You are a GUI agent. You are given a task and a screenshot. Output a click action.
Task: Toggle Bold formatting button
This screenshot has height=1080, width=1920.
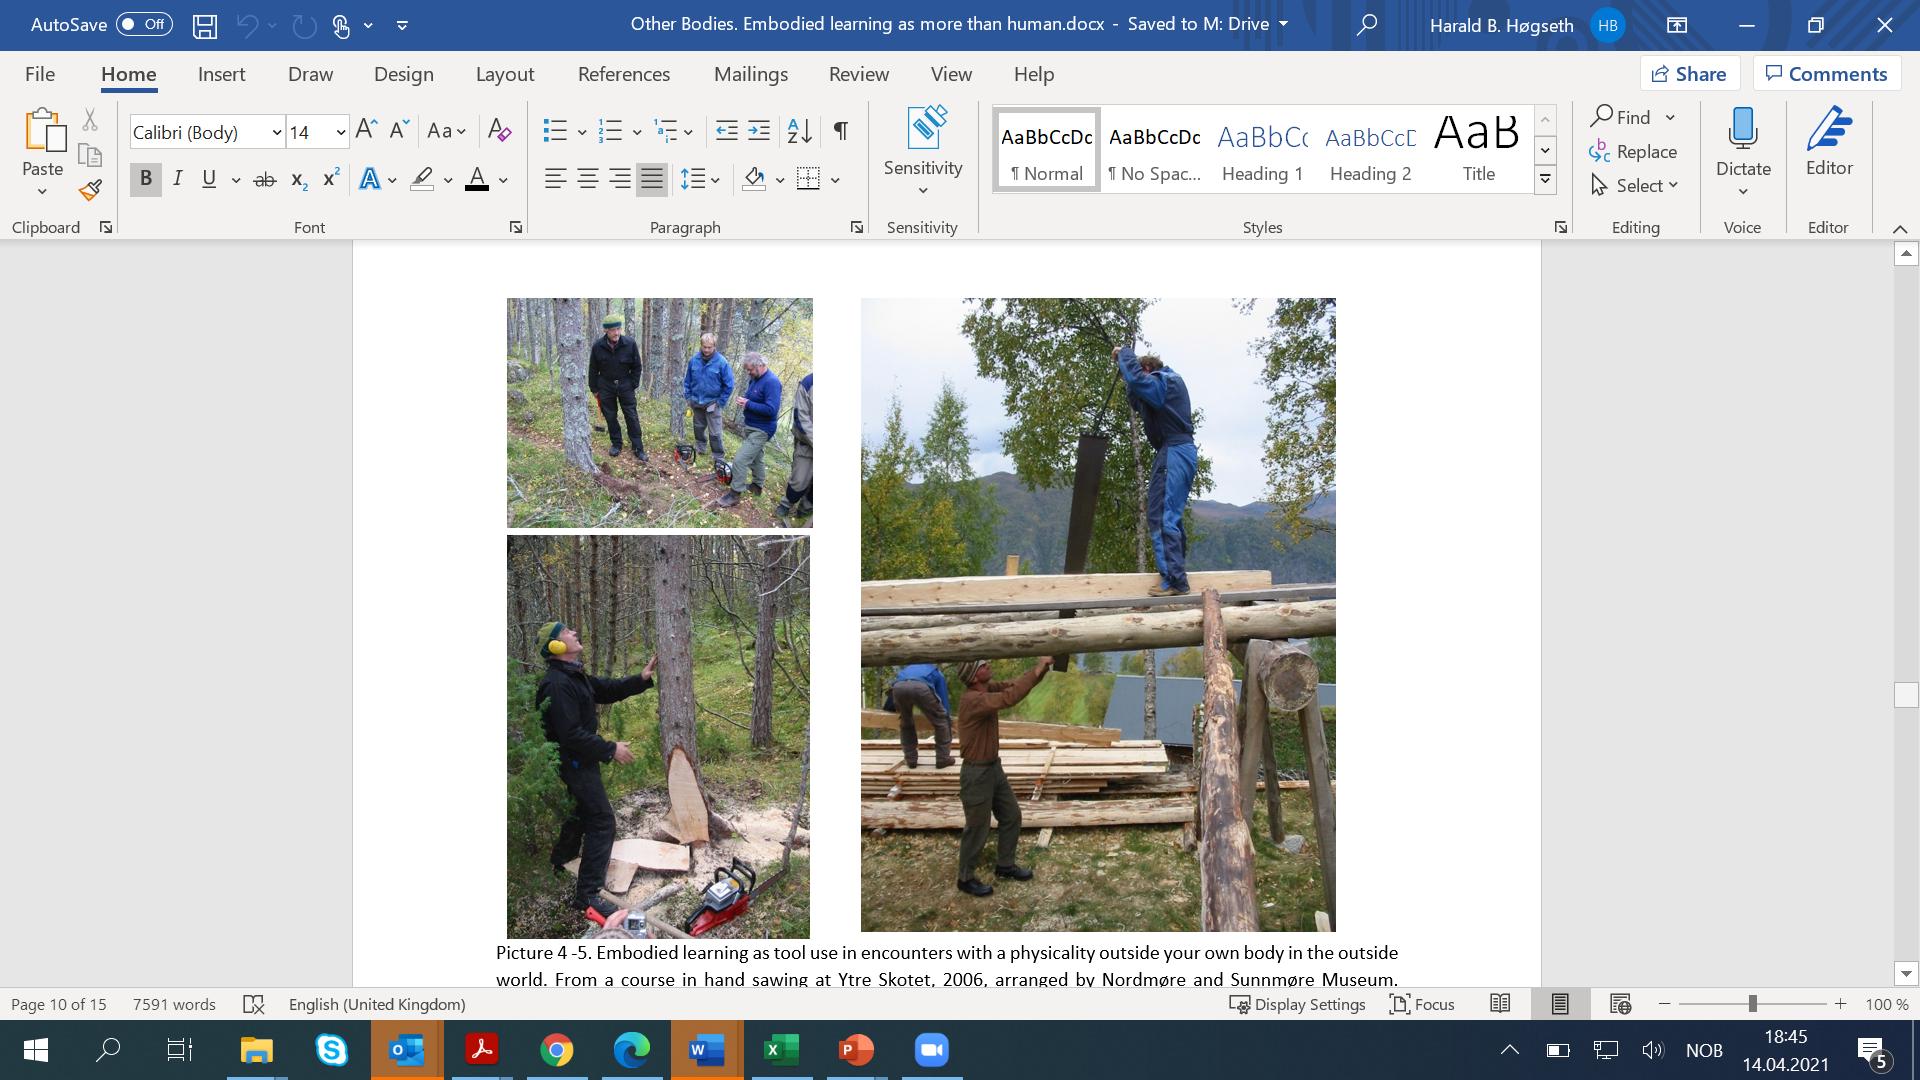coord(146,179)
